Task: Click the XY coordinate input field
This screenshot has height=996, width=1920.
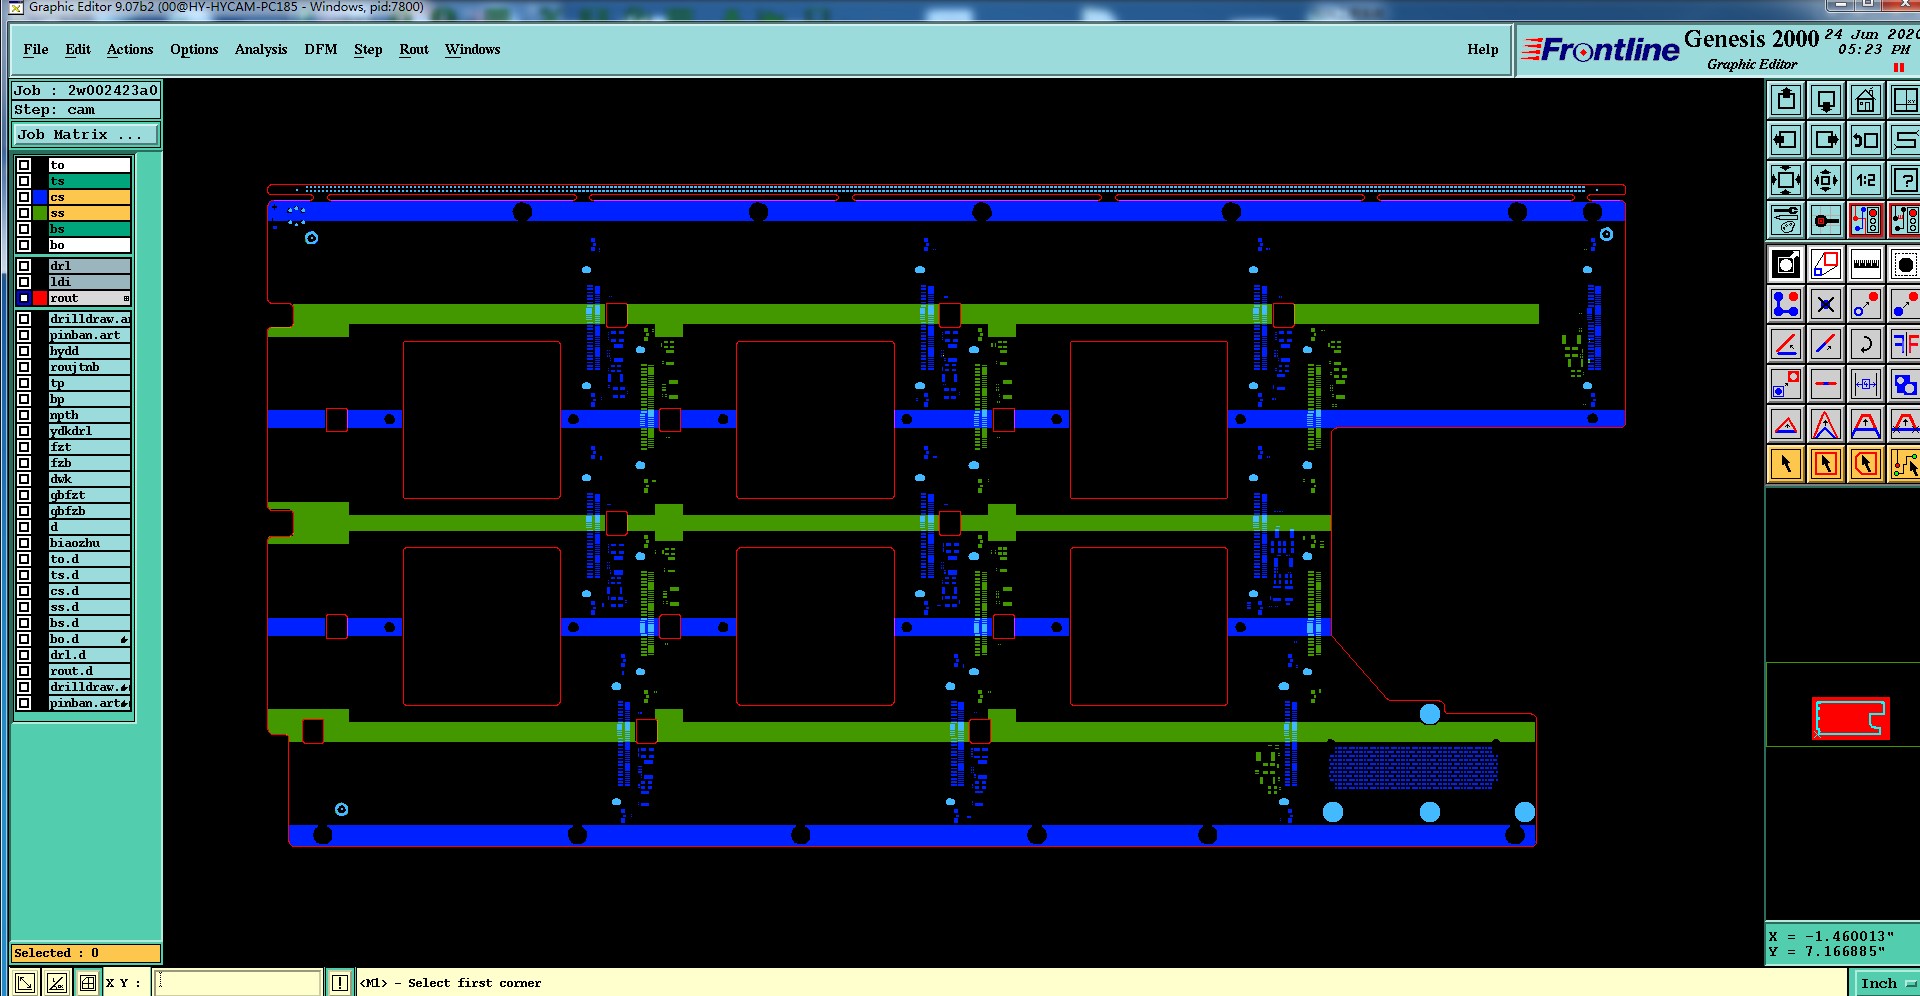Action: pos(238,983)
